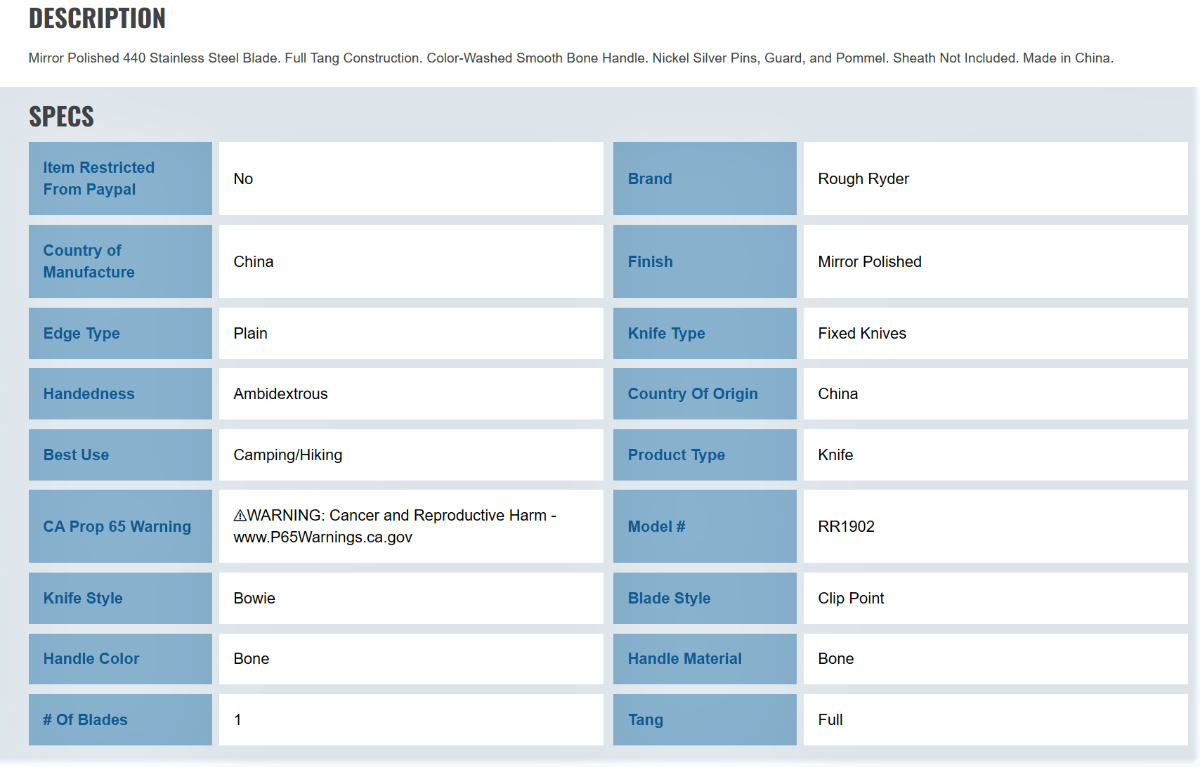Click the www.P65Warnings.ca.gov address
This screenshot has width=1200, height=770.
click(x=323, y=538)
